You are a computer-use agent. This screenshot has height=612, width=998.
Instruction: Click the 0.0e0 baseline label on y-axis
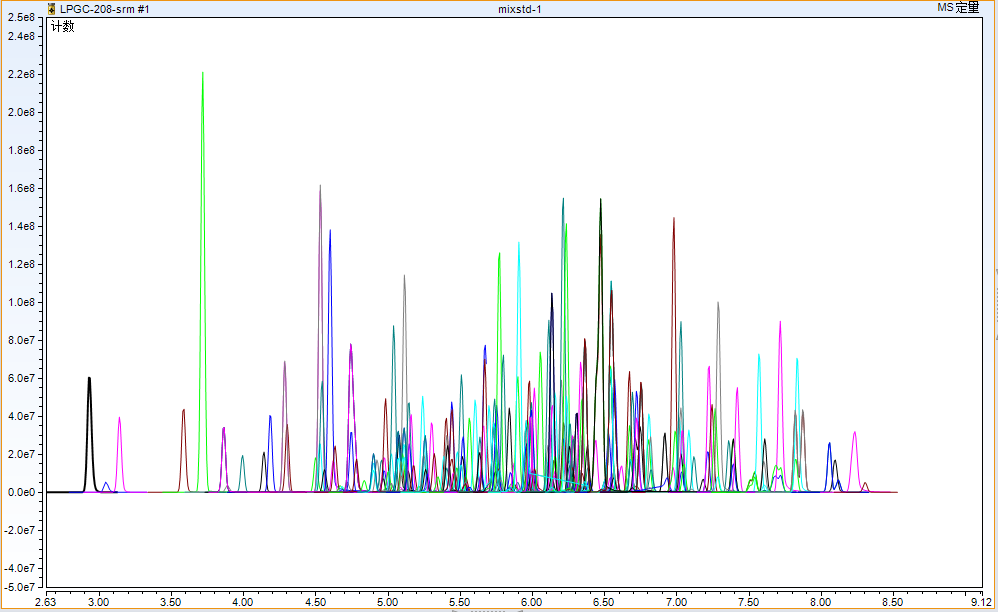coord(22,492)
